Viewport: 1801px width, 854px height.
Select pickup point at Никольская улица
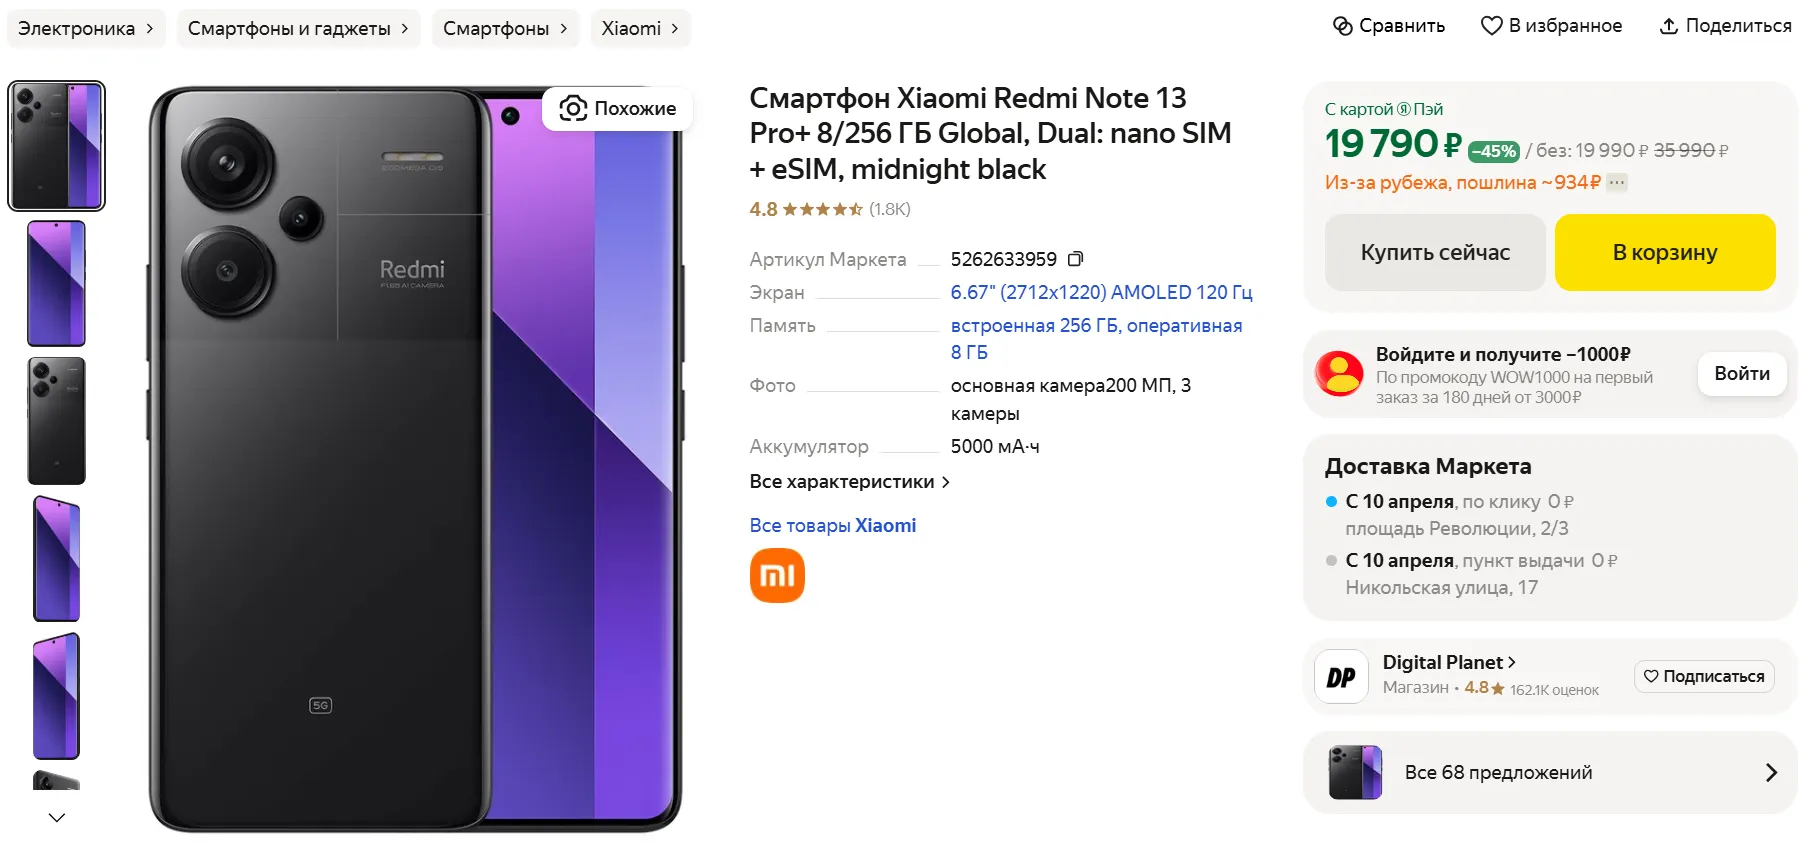[x=1331, y=561]
